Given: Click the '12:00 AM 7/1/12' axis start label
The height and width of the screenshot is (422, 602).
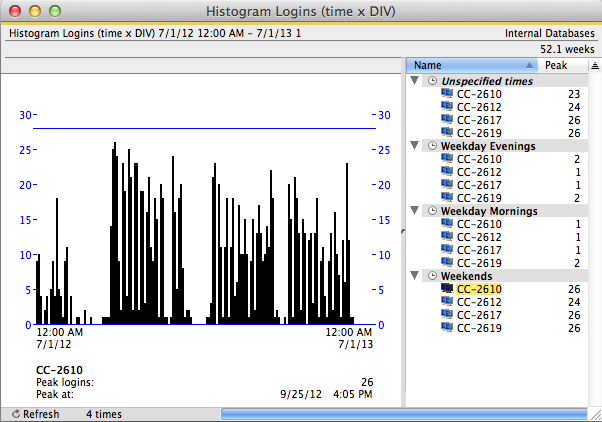Looking at the screenshot, I should (60, 338).
